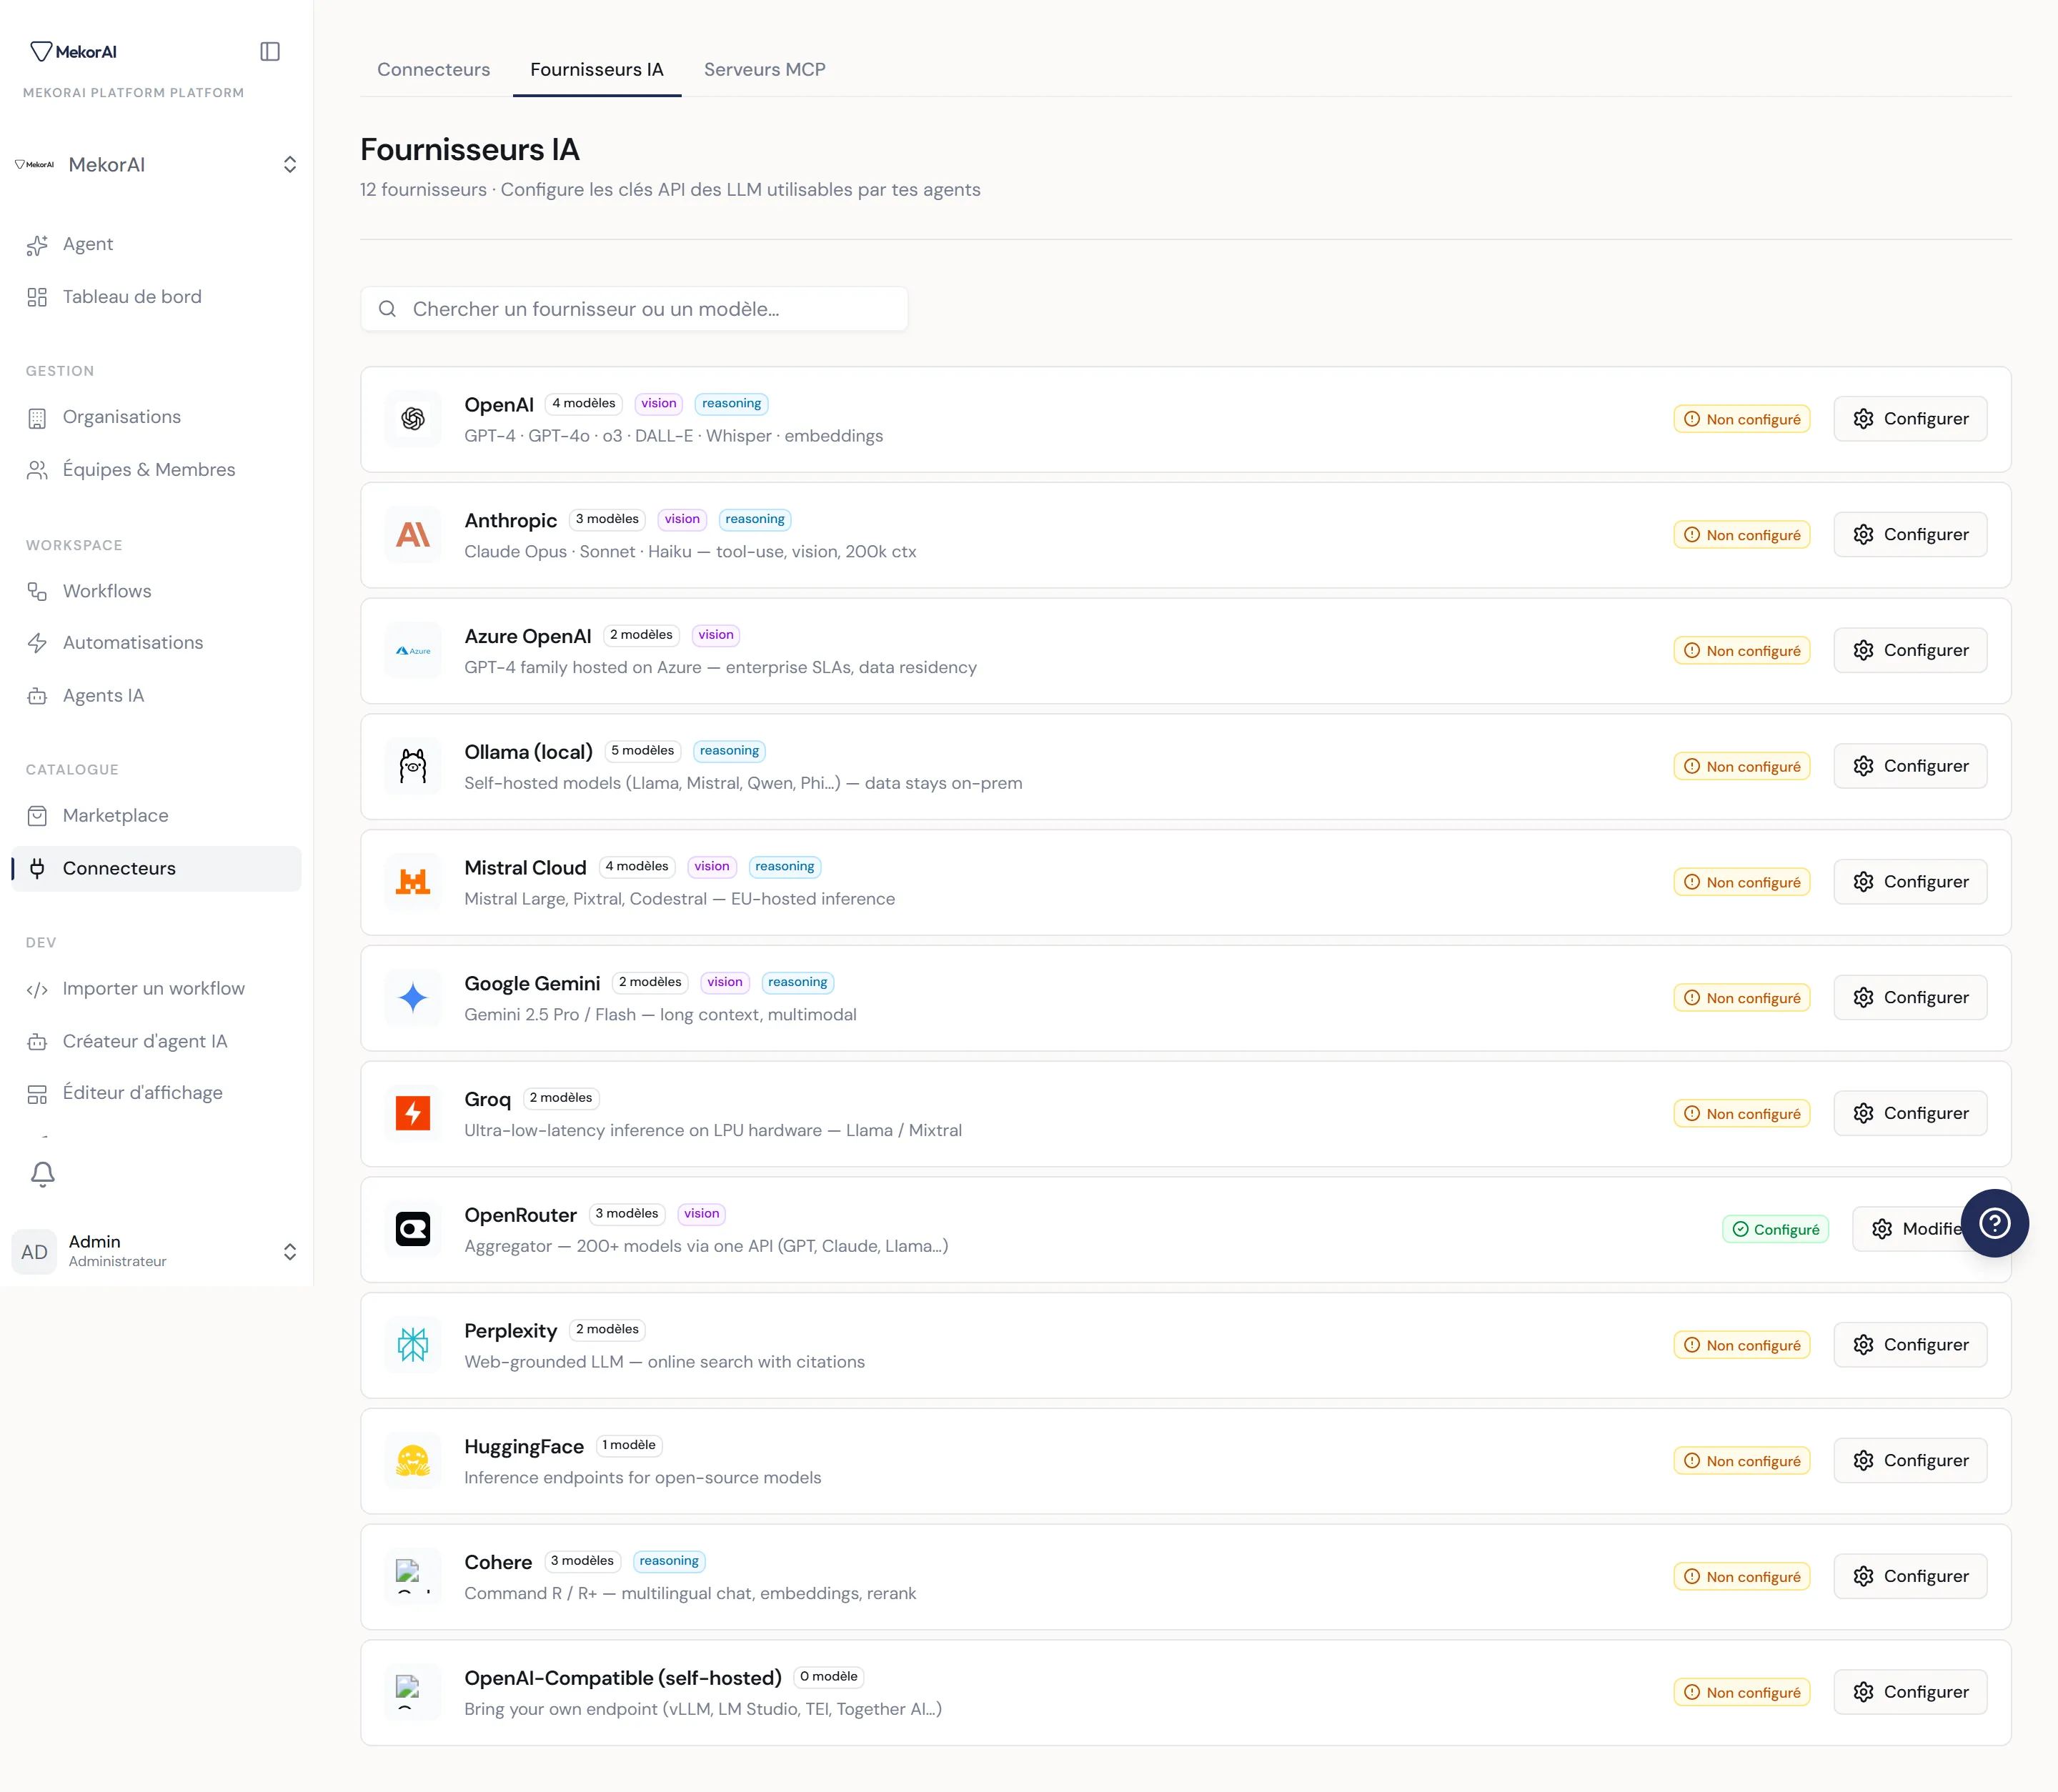Select Fournisseurs IA tab
The width and height of the screenshot is (2058, 1792).
point(597,69)
